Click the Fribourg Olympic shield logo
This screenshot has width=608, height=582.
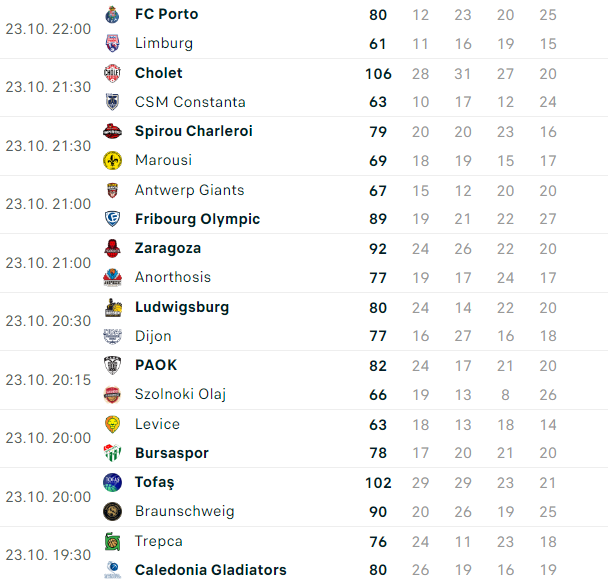click(112, 219)
